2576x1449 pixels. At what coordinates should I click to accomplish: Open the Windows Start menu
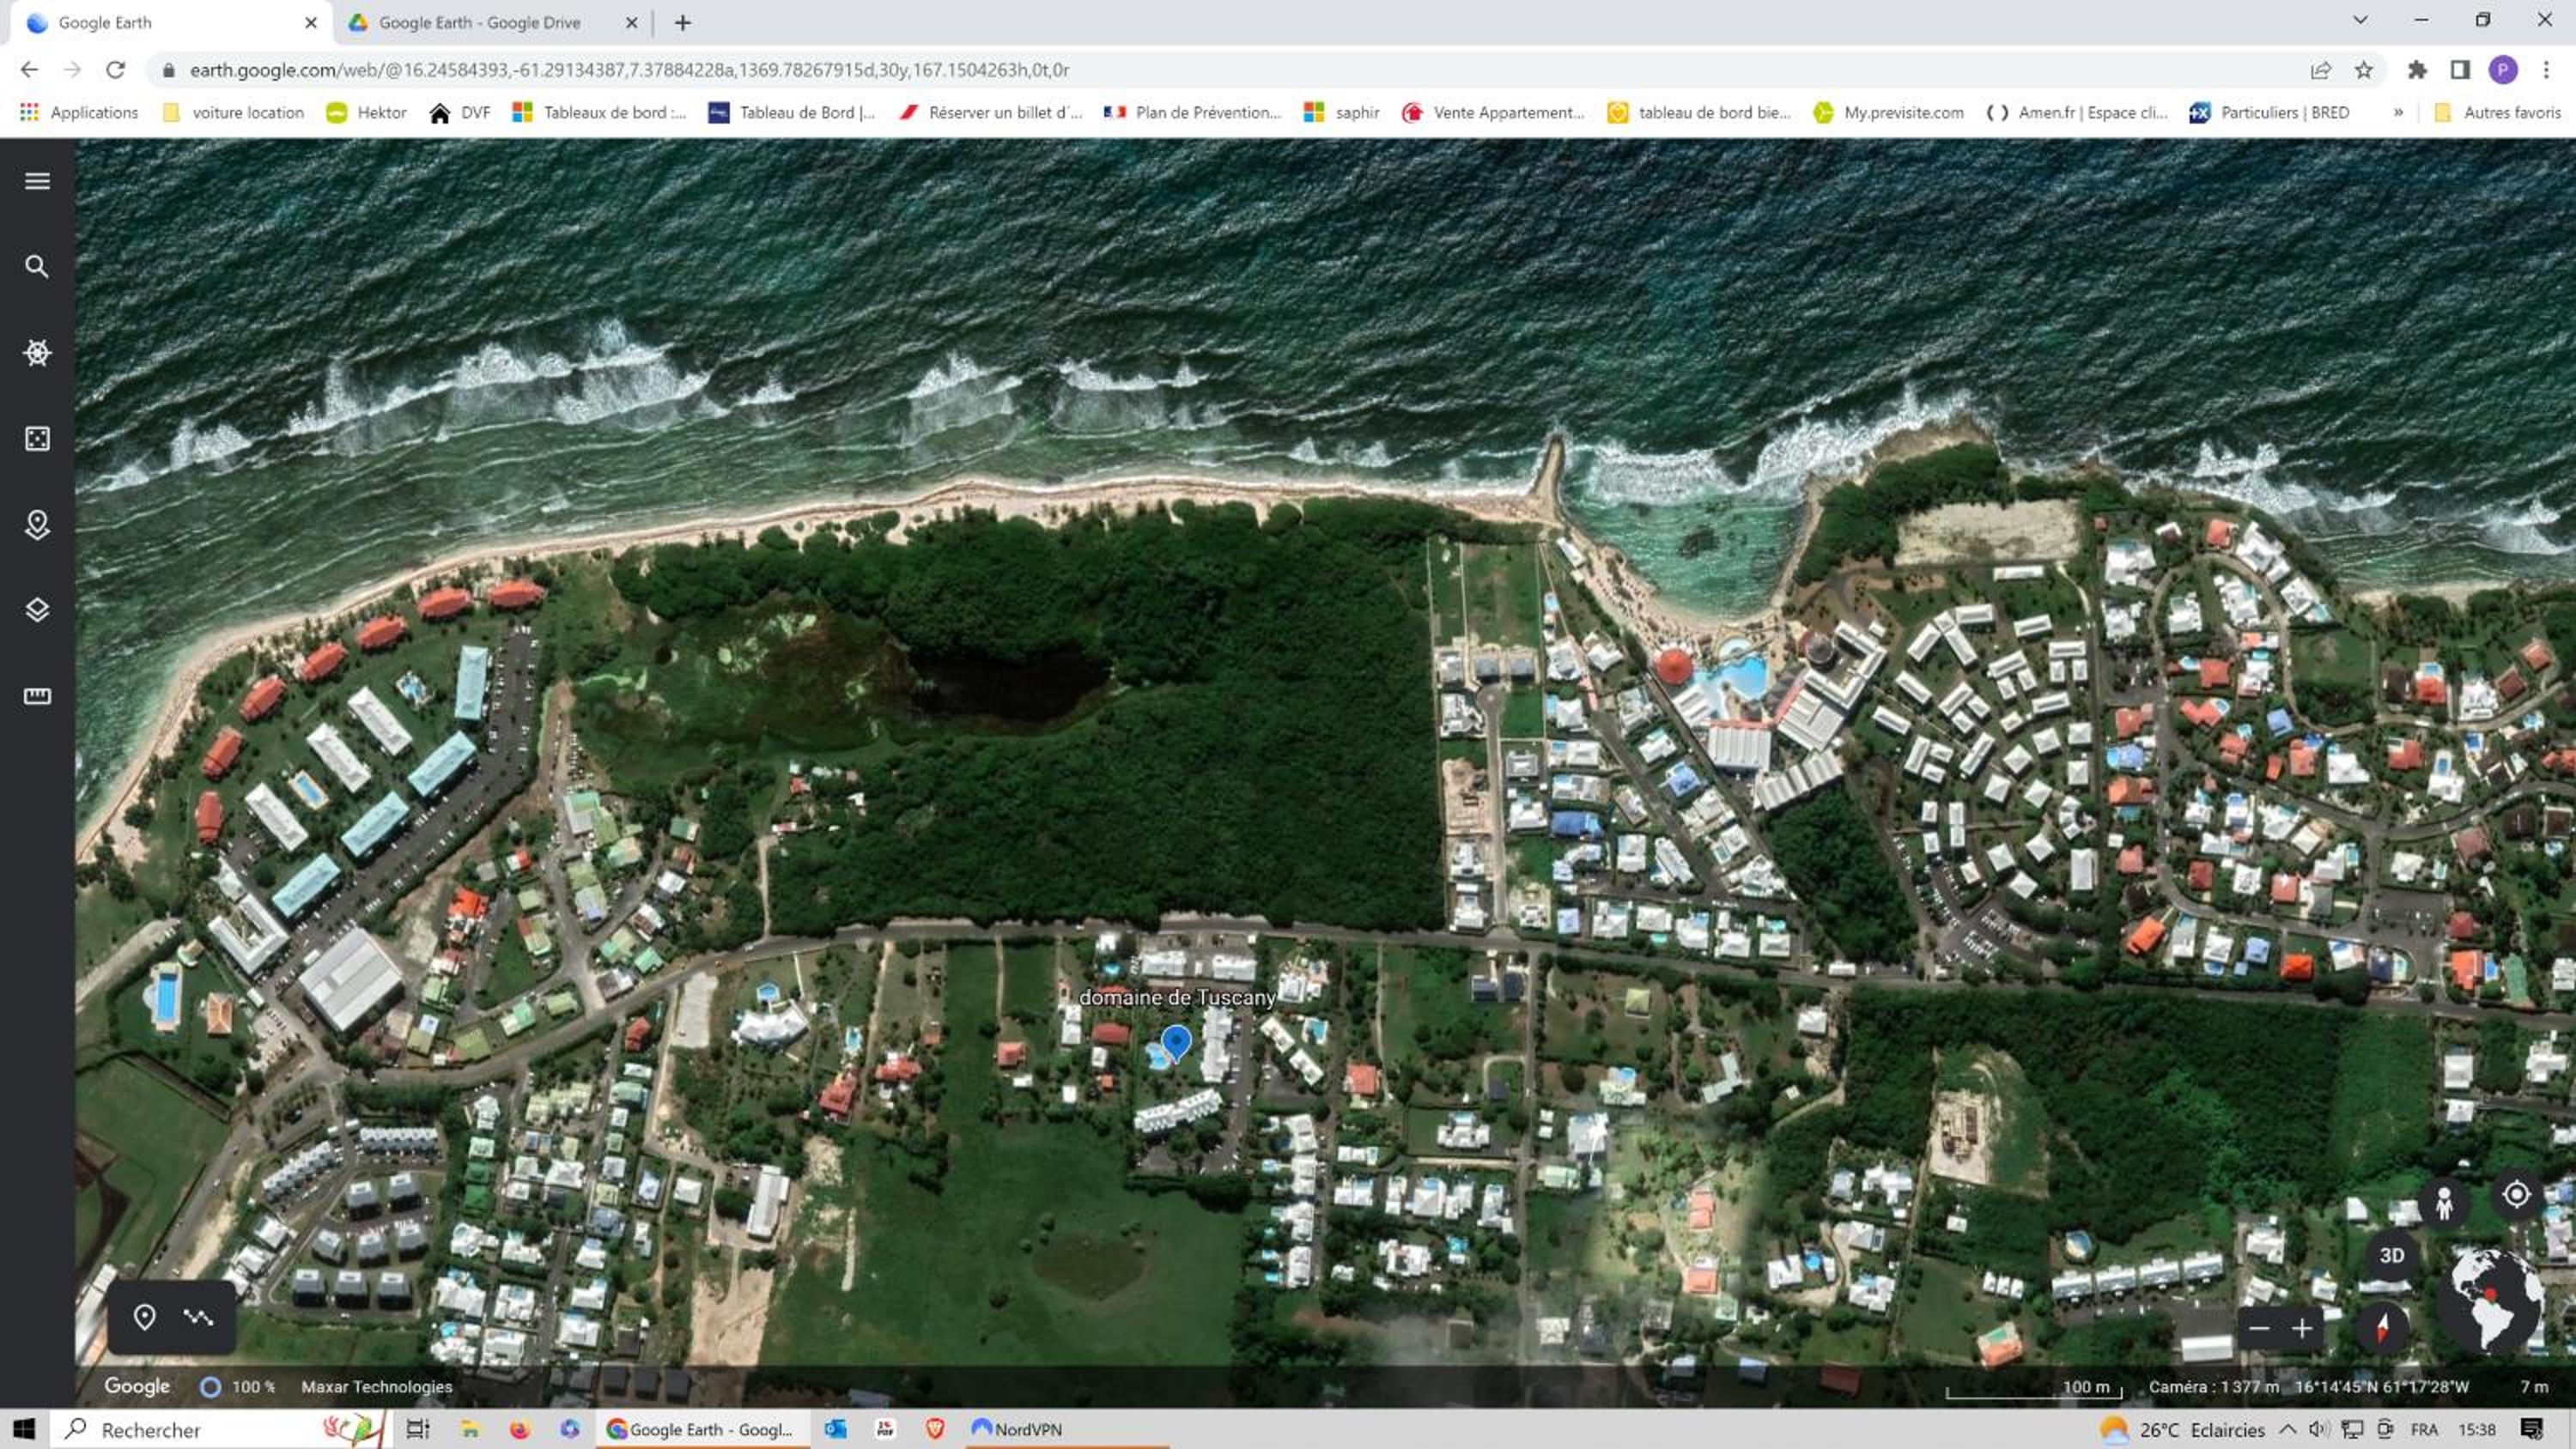(24, 1429)
